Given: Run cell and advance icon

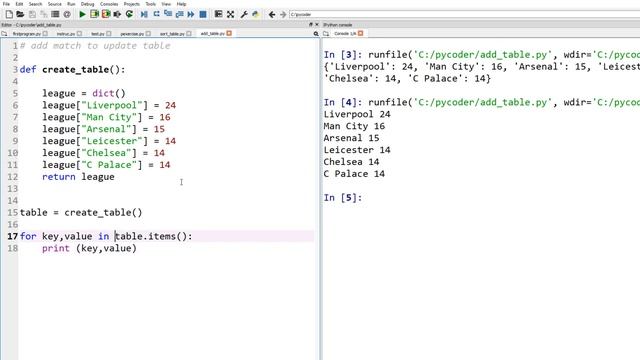Looking at the screenshot, I should [x=106, y=14].
